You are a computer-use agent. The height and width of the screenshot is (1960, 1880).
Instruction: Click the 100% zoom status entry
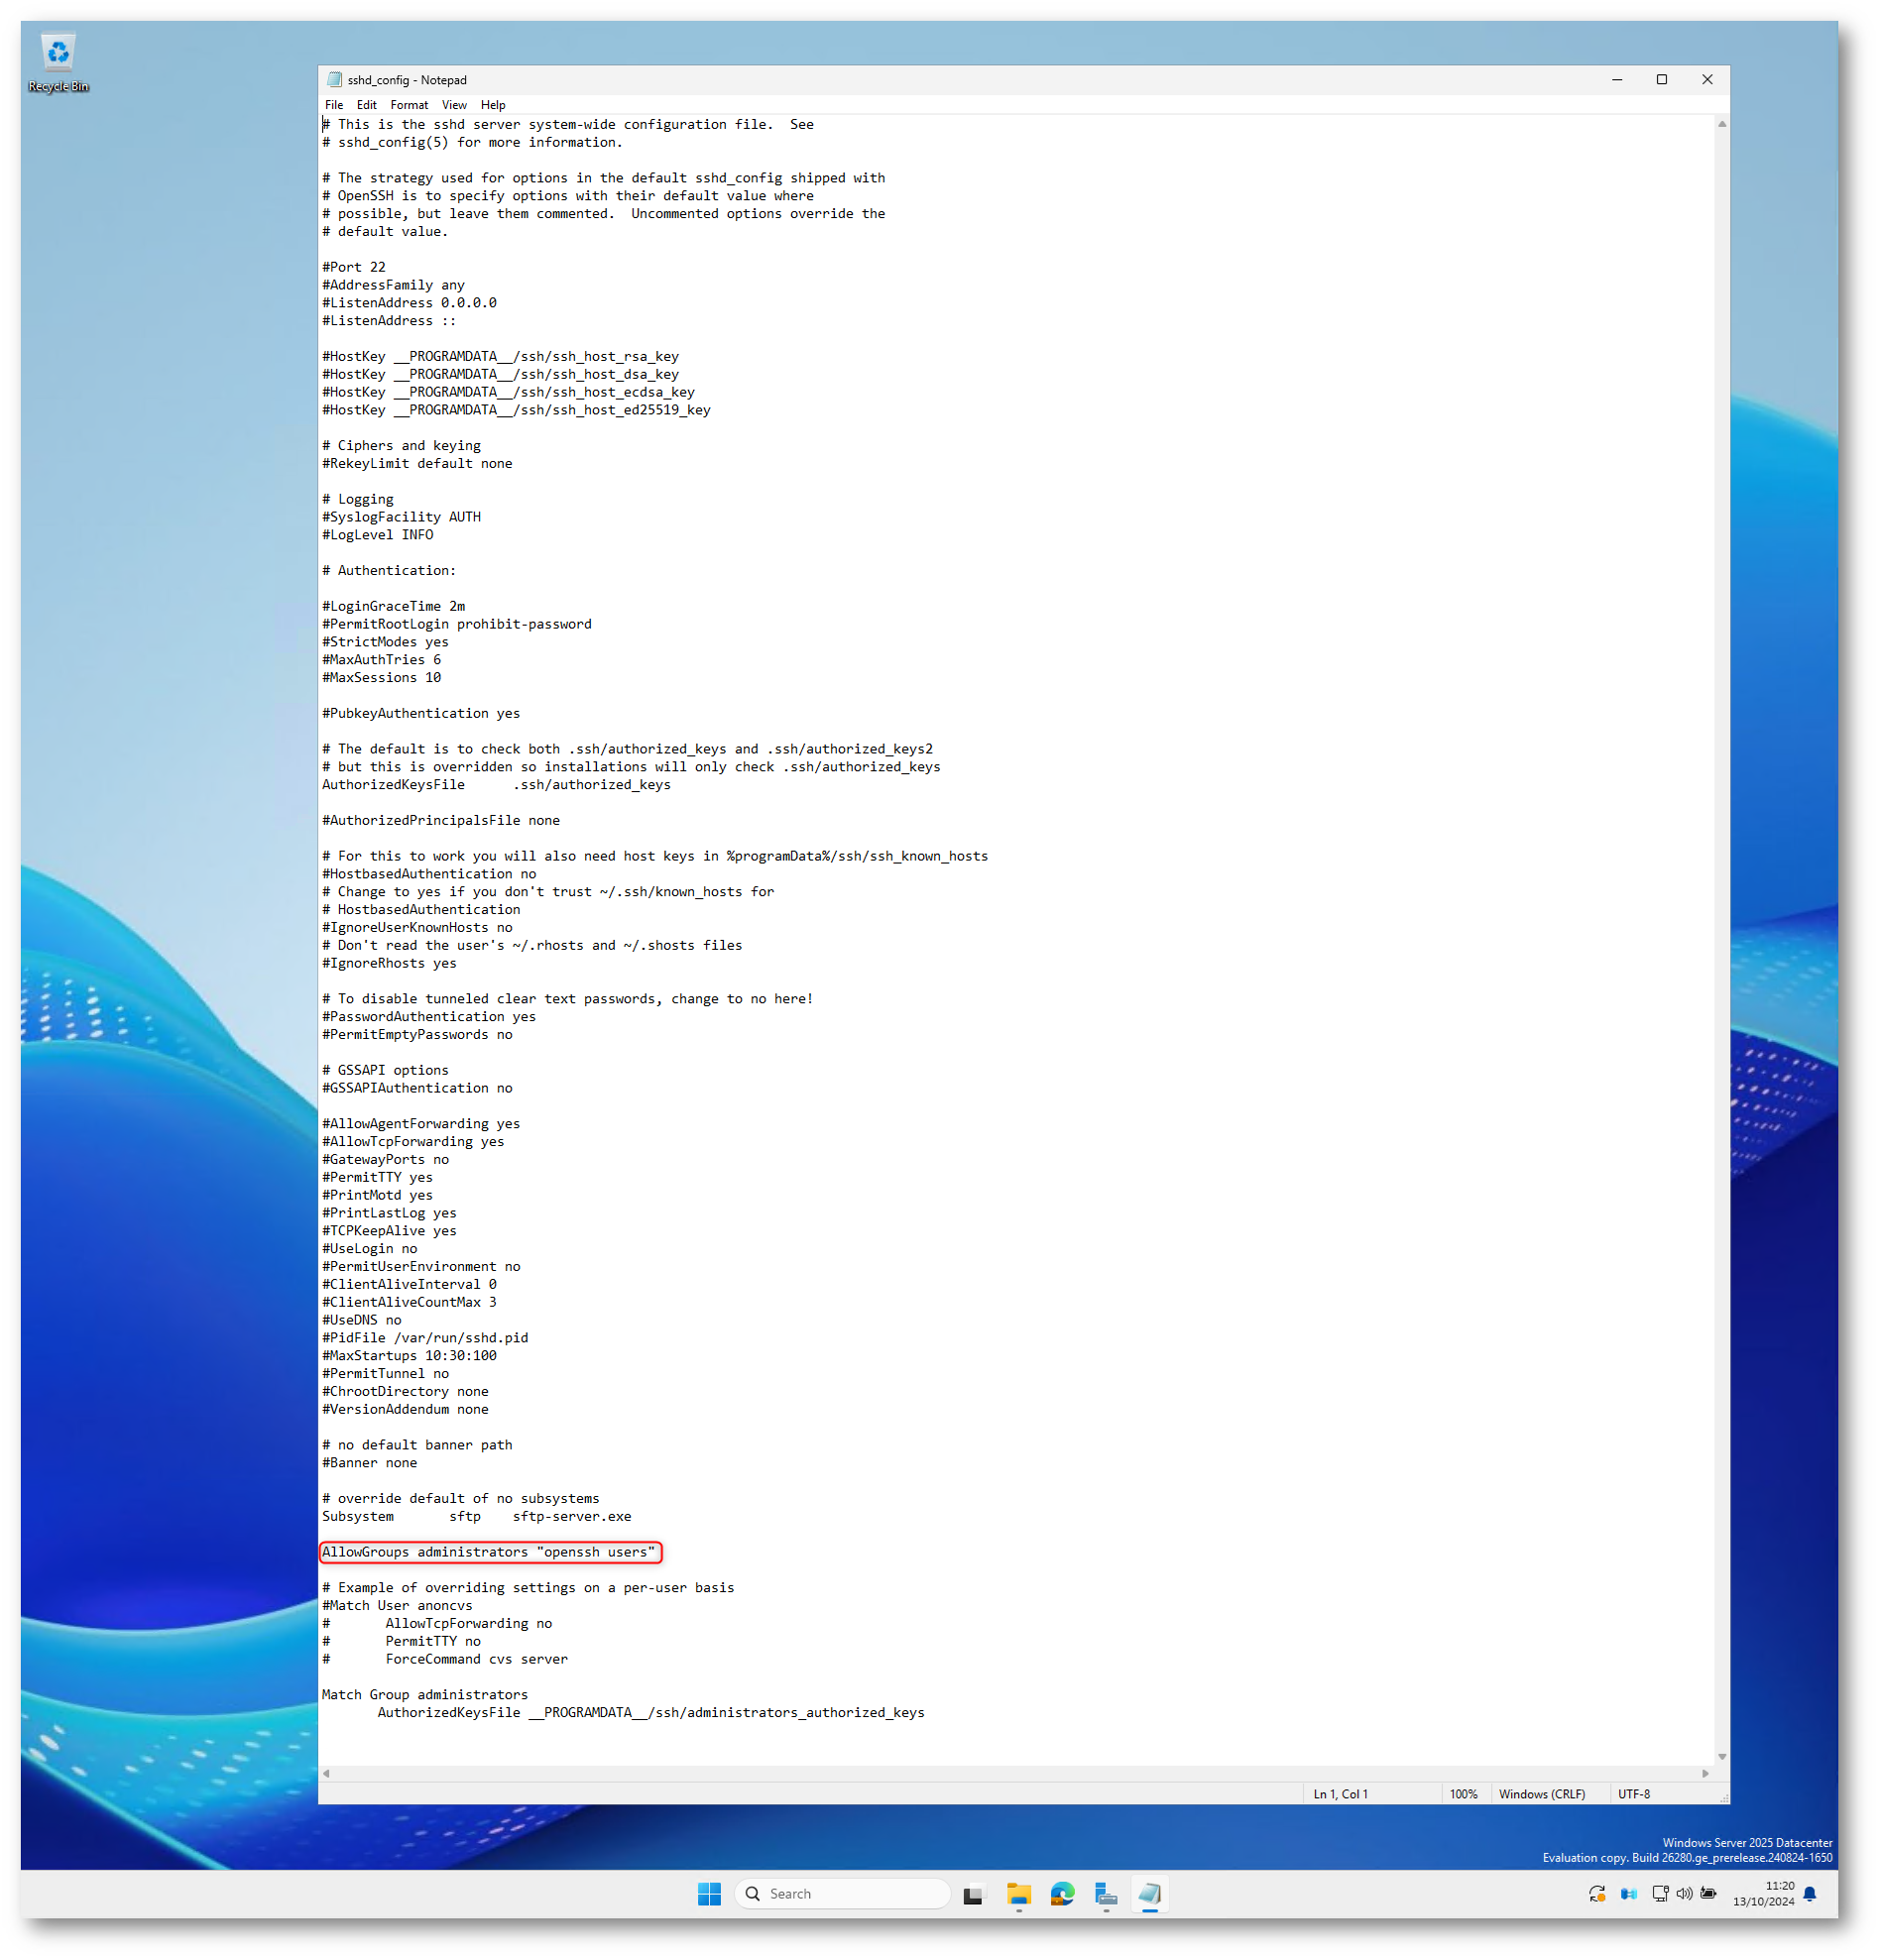tap(1464, 1795)
